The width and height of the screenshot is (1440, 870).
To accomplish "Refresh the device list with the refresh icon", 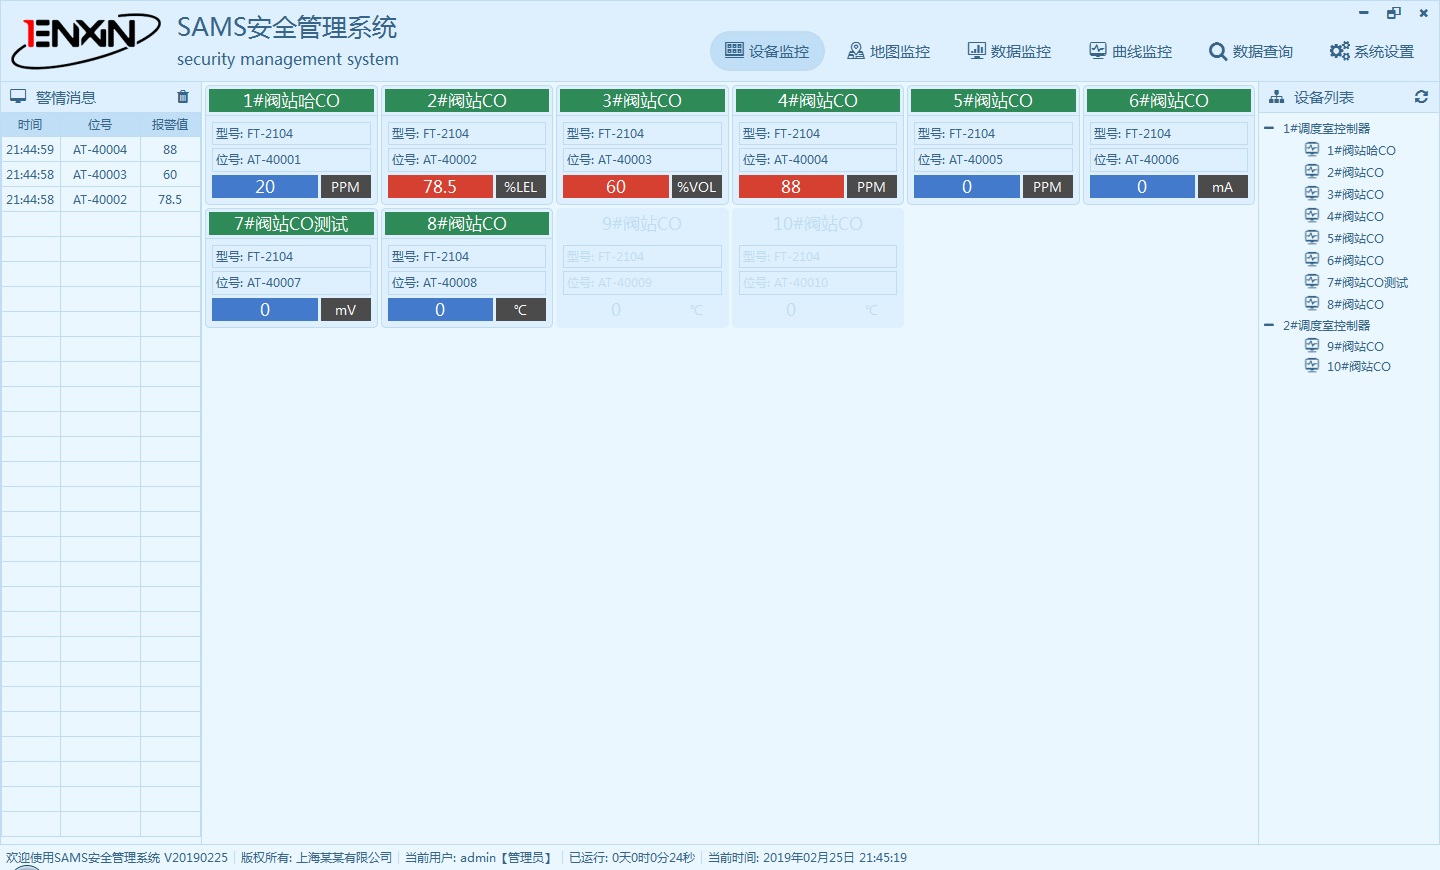I will (1421, 97).
